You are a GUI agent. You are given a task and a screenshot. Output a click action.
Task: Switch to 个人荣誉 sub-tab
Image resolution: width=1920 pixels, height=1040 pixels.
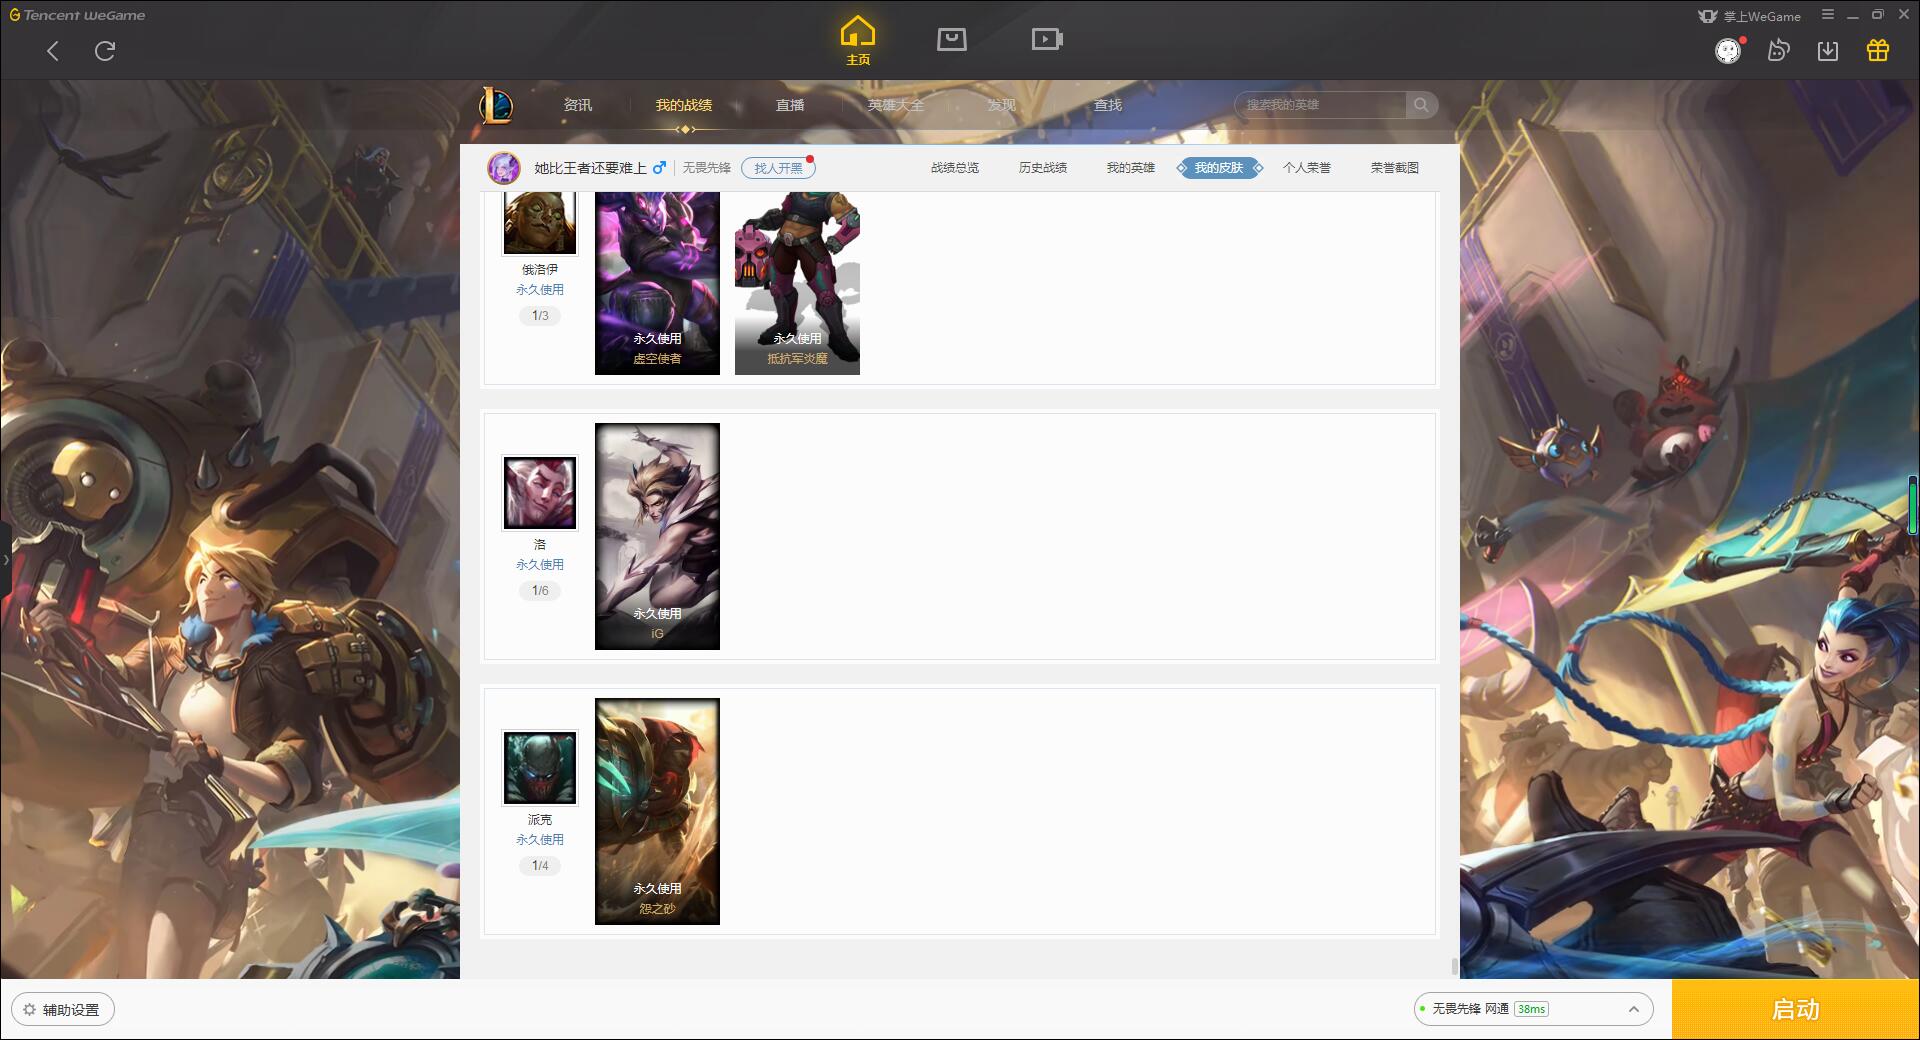[1307, 168]
